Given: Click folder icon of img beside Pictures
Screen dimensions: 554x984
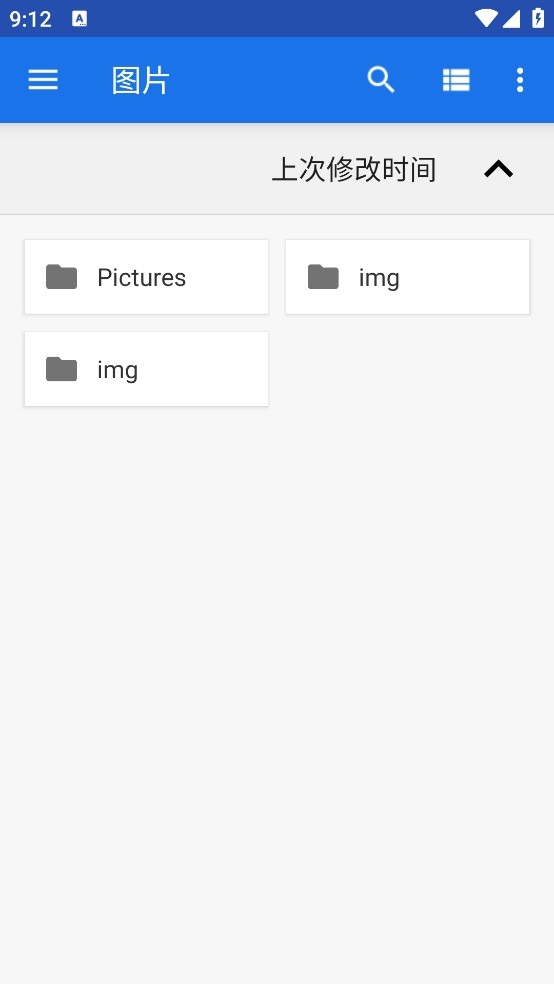Looking at the screenshot, I should tap(323, 277).
